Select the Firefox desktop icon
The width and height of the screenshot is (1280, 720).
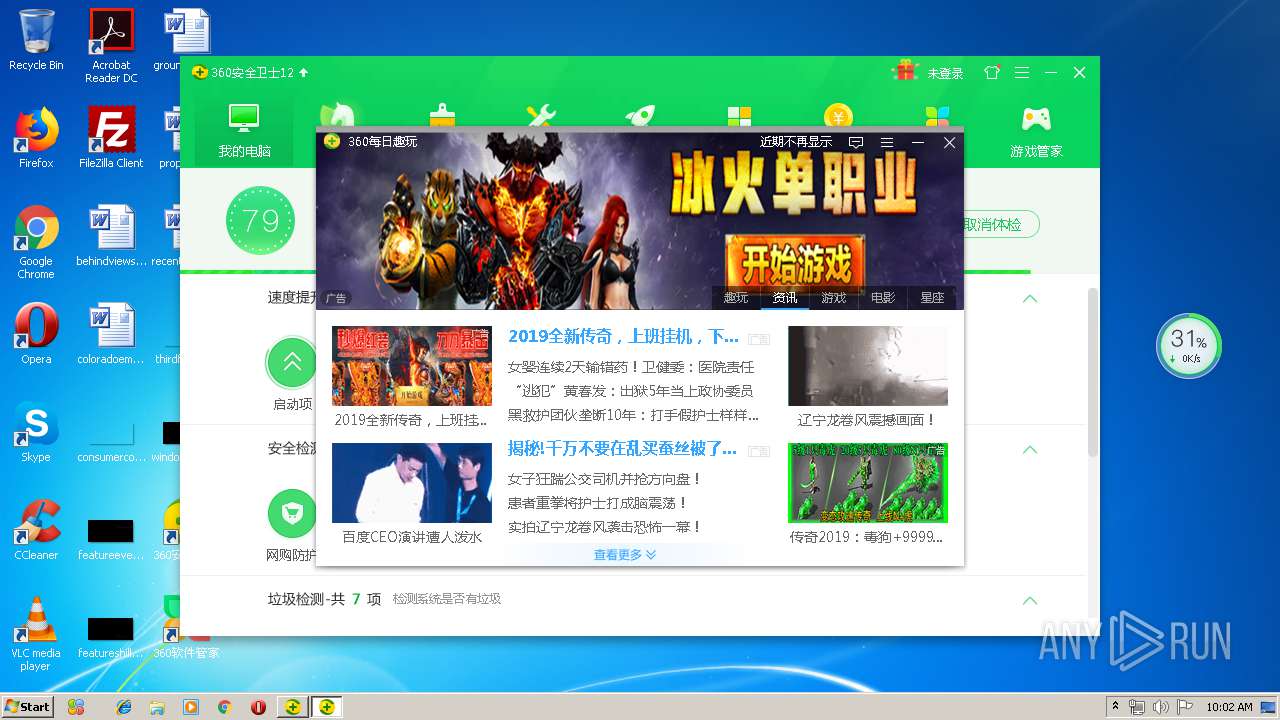click(36, 138)
